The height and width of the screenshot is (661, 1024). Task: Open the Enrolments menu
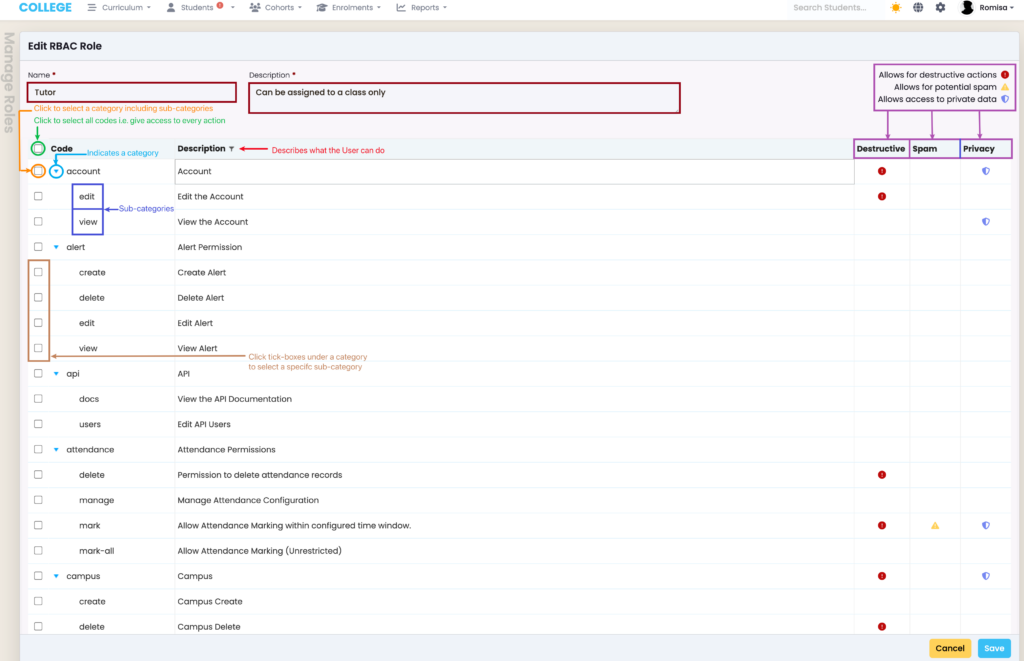pyautogui.click(x=349, y=8)
